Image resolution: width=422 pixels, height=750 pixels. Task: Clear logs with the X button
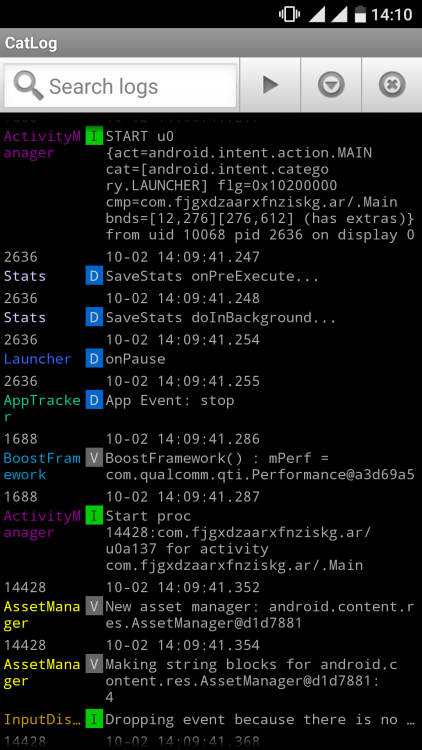392,85
